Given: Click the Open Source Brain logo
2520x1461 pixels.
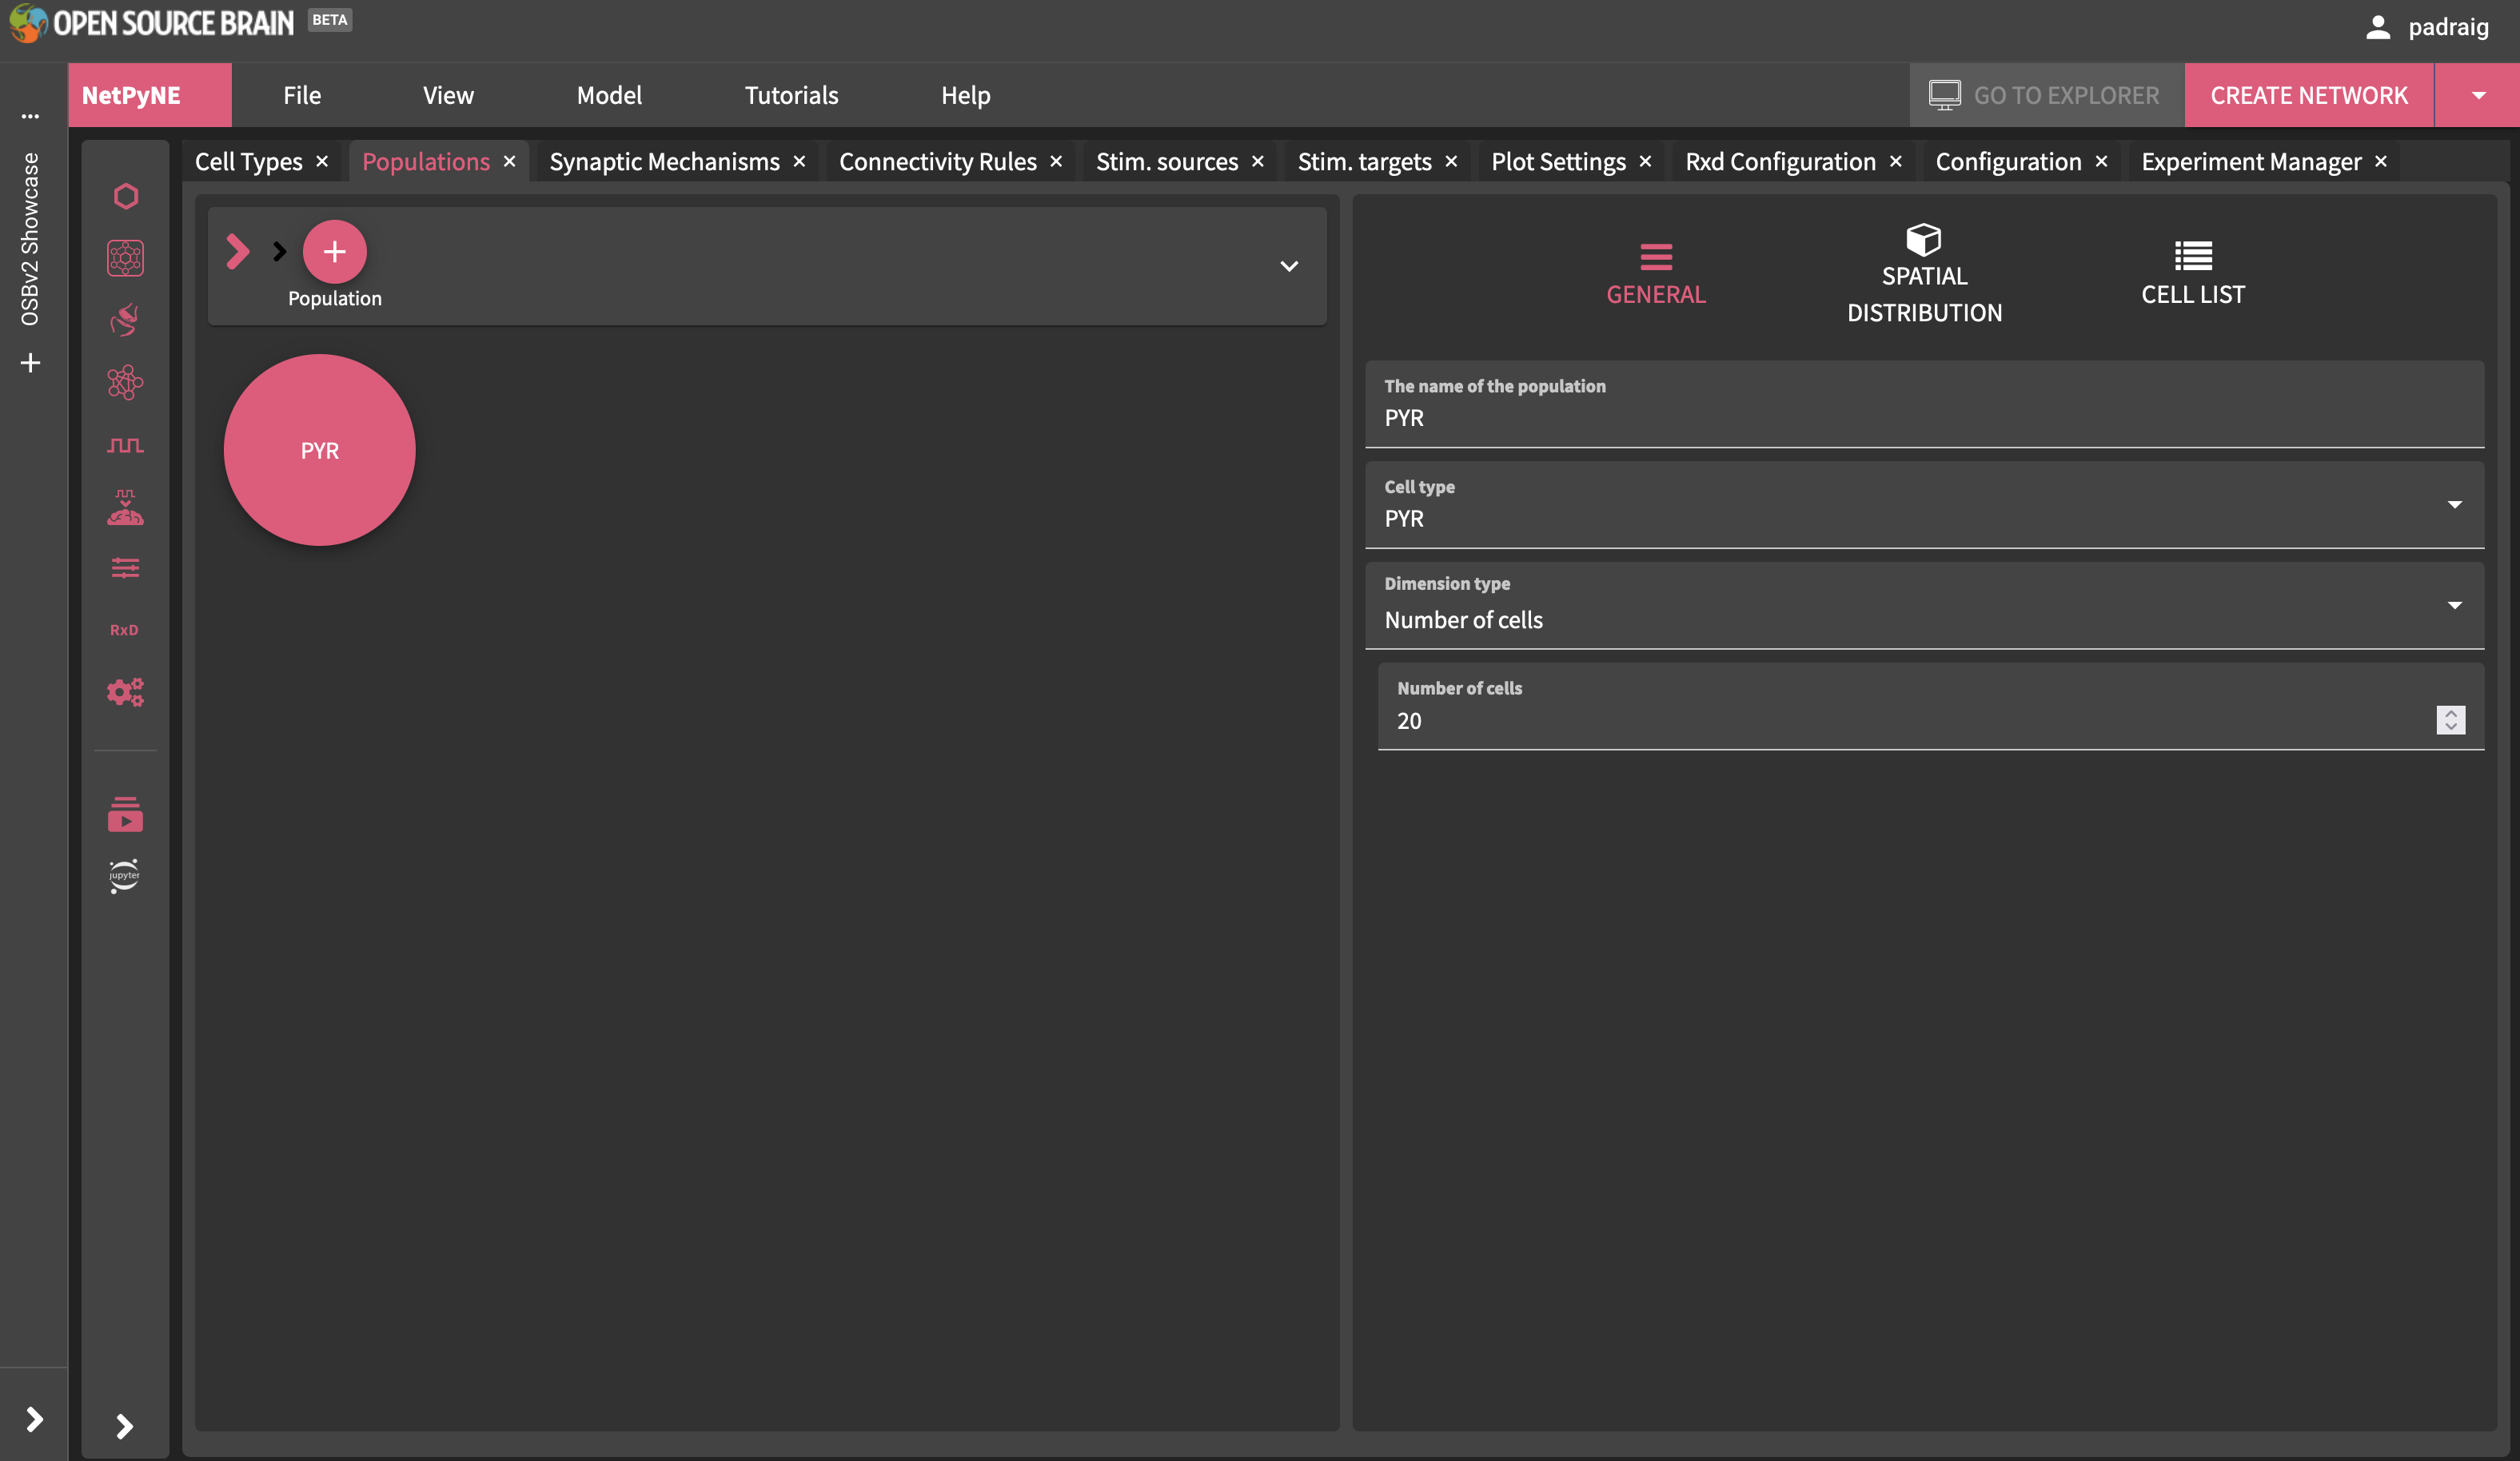Looking at the screenshot, I should 151,23.
